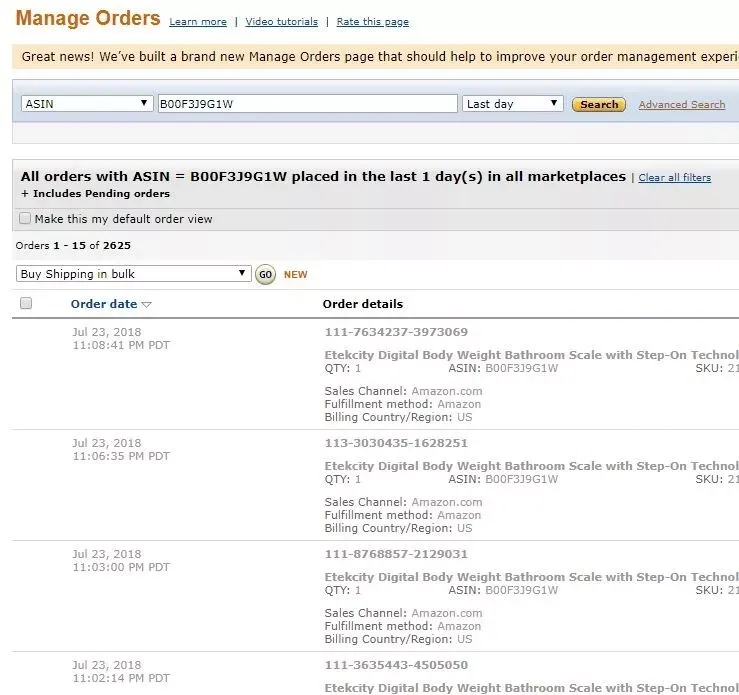Click Etekcity scale product title in order 113-3030435-1628251
Image resolution: width=739 pixels, height=695 pixels.
[532, 466]
